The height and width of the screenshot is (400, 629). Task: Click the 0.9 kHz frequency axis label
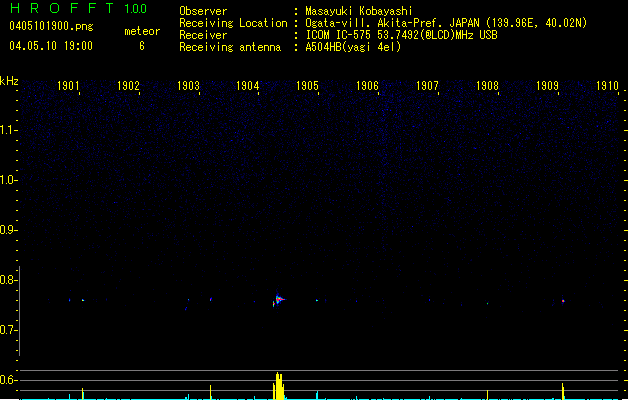tap(8, 230)
